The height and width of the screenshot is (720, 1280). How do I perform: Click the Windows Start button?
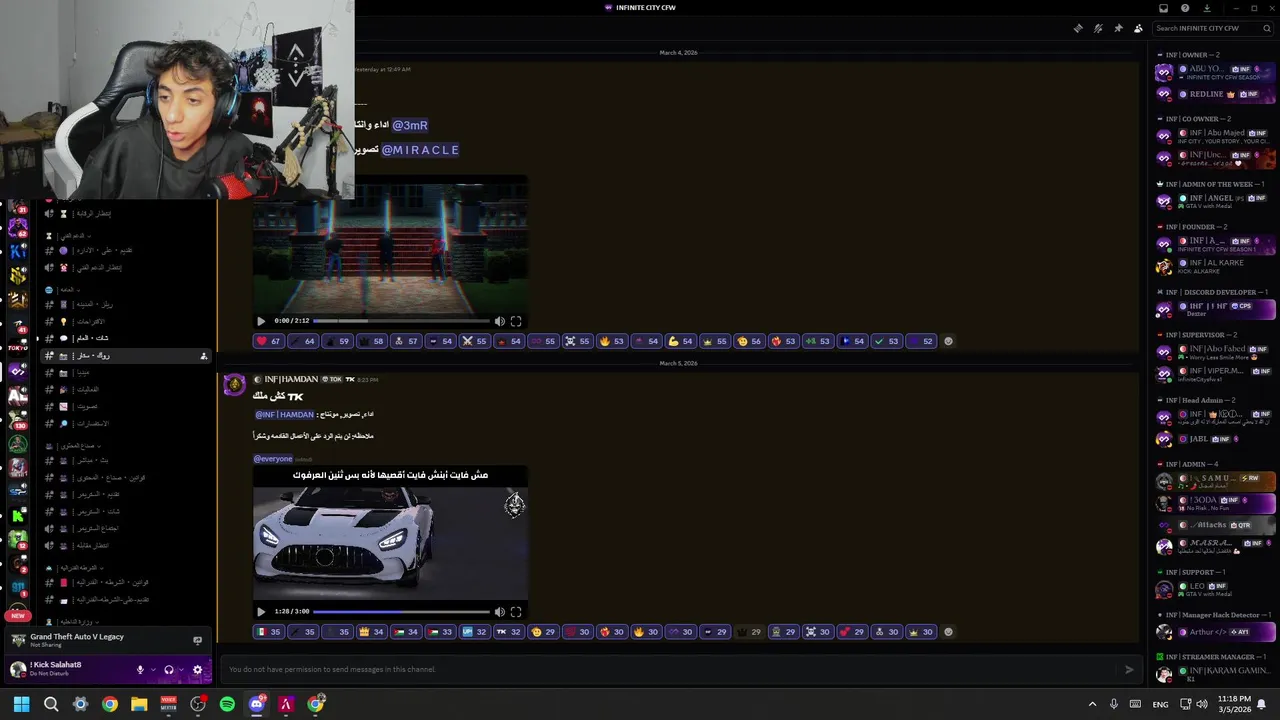21,704
